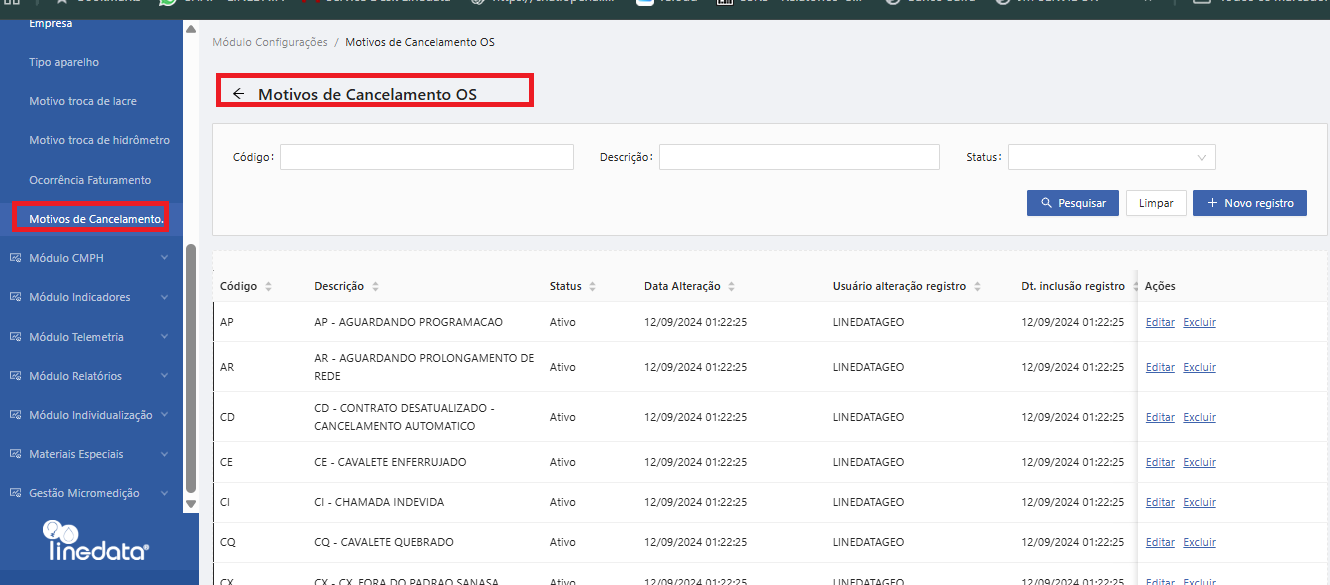Click the linedata logo in sidebar
The height and width of the screenshot is (585, 1330).
click(x=96, y=541)
